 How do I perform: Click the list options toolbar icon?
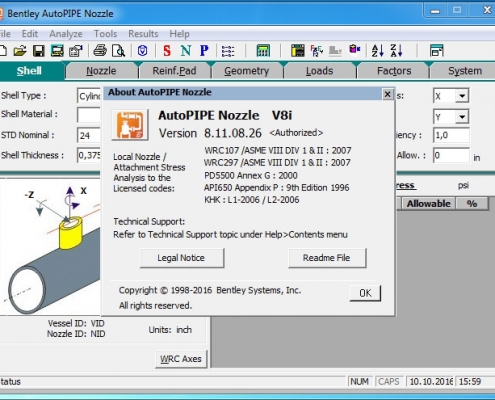228,51
